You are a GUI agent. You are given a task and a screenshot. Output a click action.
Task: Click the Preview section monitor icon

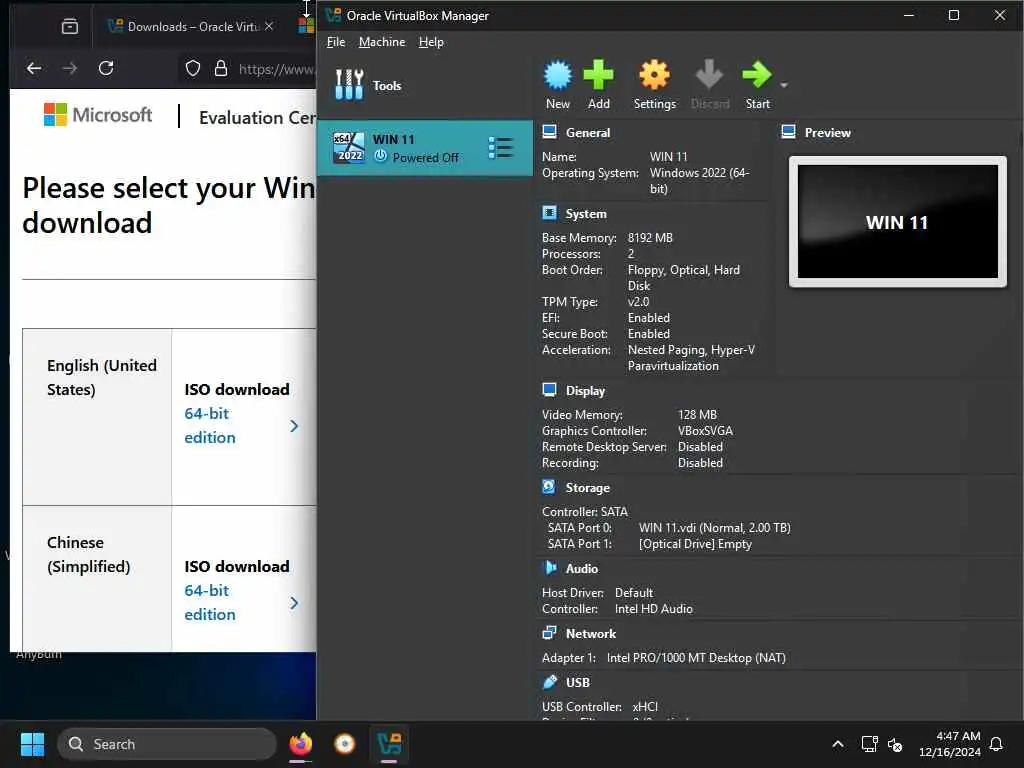[788, 132]
